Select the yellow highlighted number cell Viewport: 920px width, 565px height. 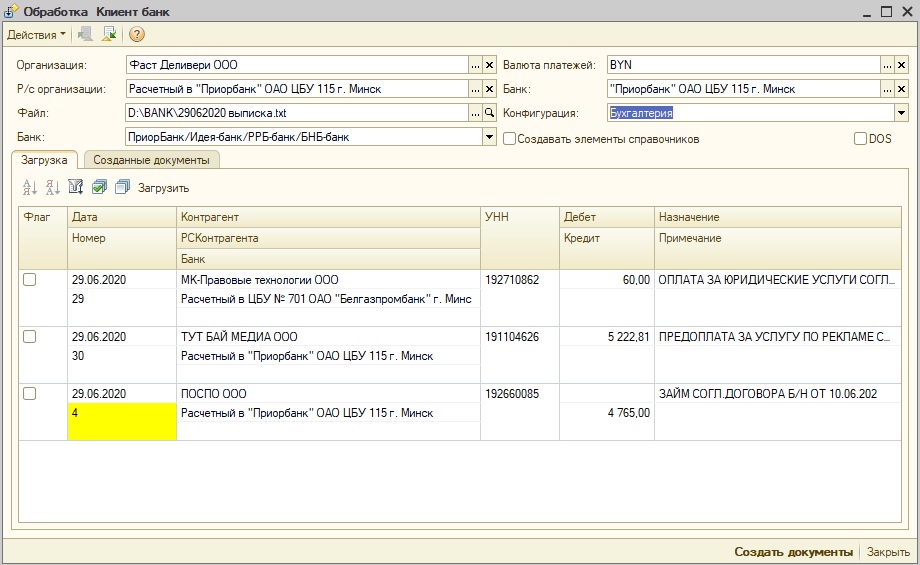[121, 420]
